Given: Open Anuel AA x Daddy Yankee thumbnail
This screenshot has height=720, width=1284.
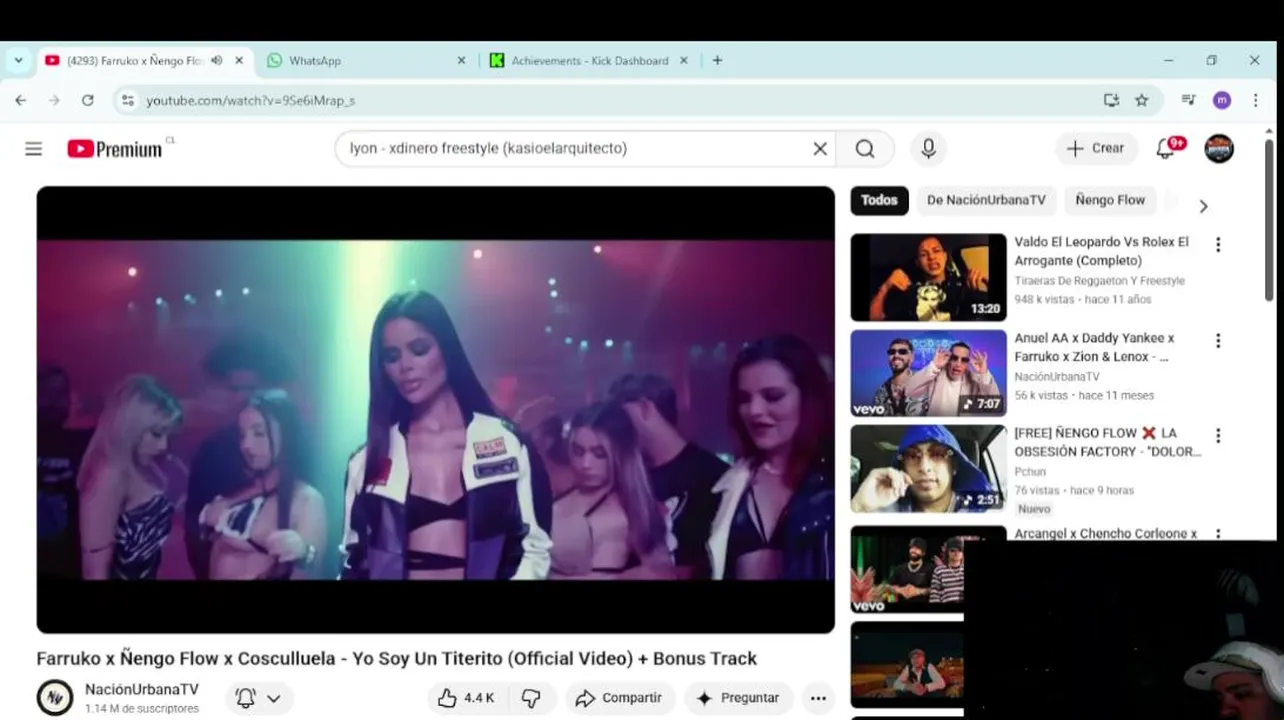Looking at the screenshot, I should click(928, 373).
